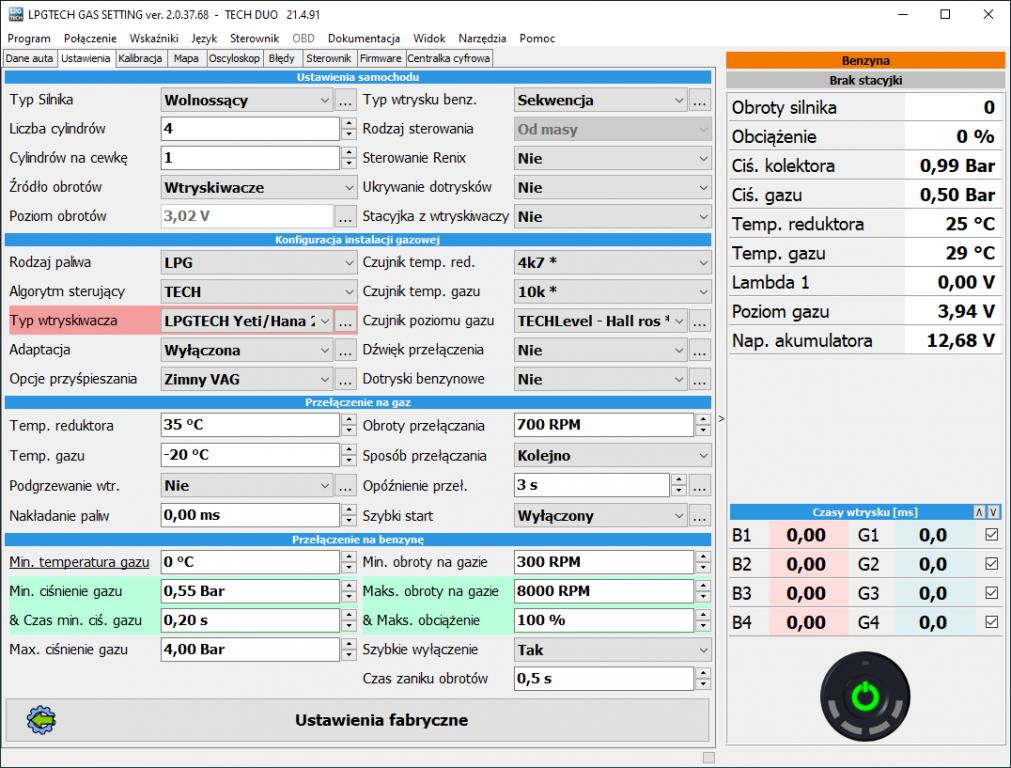
Task: Open the Opóźnienie przeł. ellipsis options
Action: pyautogui.click(x=699, y=486)
